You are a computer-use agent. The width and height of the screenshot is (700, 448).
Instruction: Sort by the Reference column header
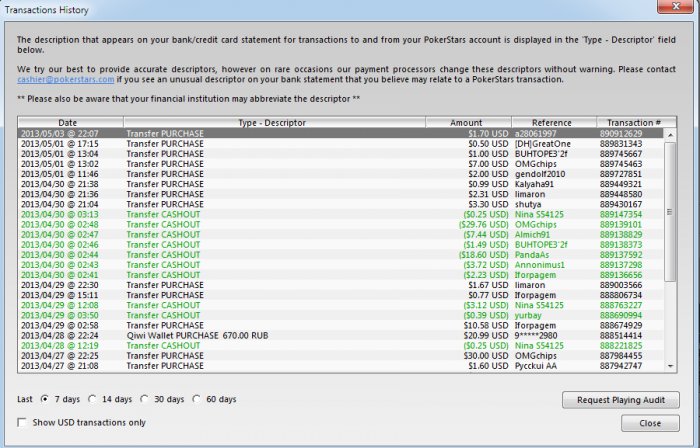[x=554, y=122]
